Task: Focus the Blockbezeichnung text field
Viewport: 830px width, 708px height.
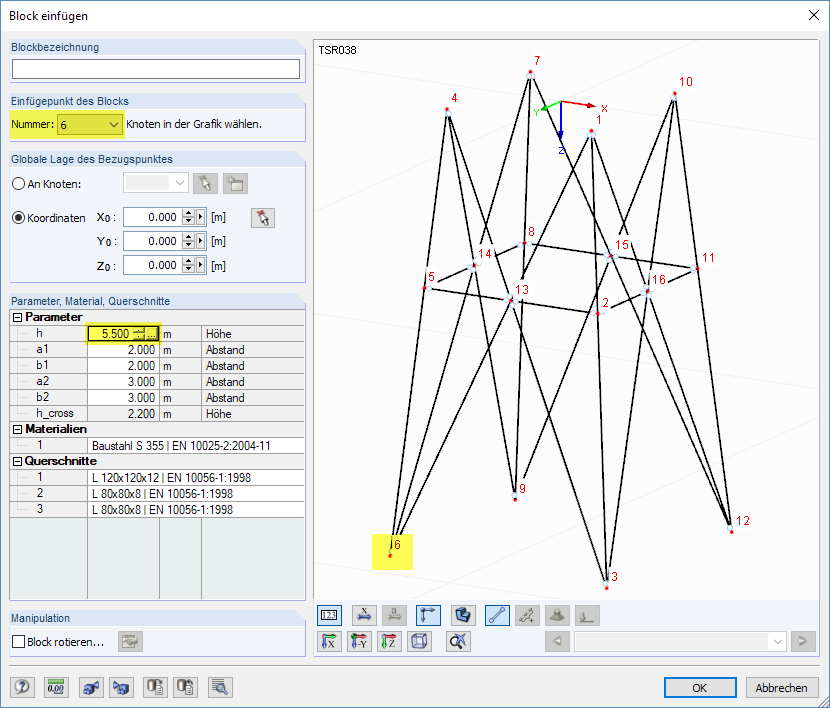Action: 156,69
